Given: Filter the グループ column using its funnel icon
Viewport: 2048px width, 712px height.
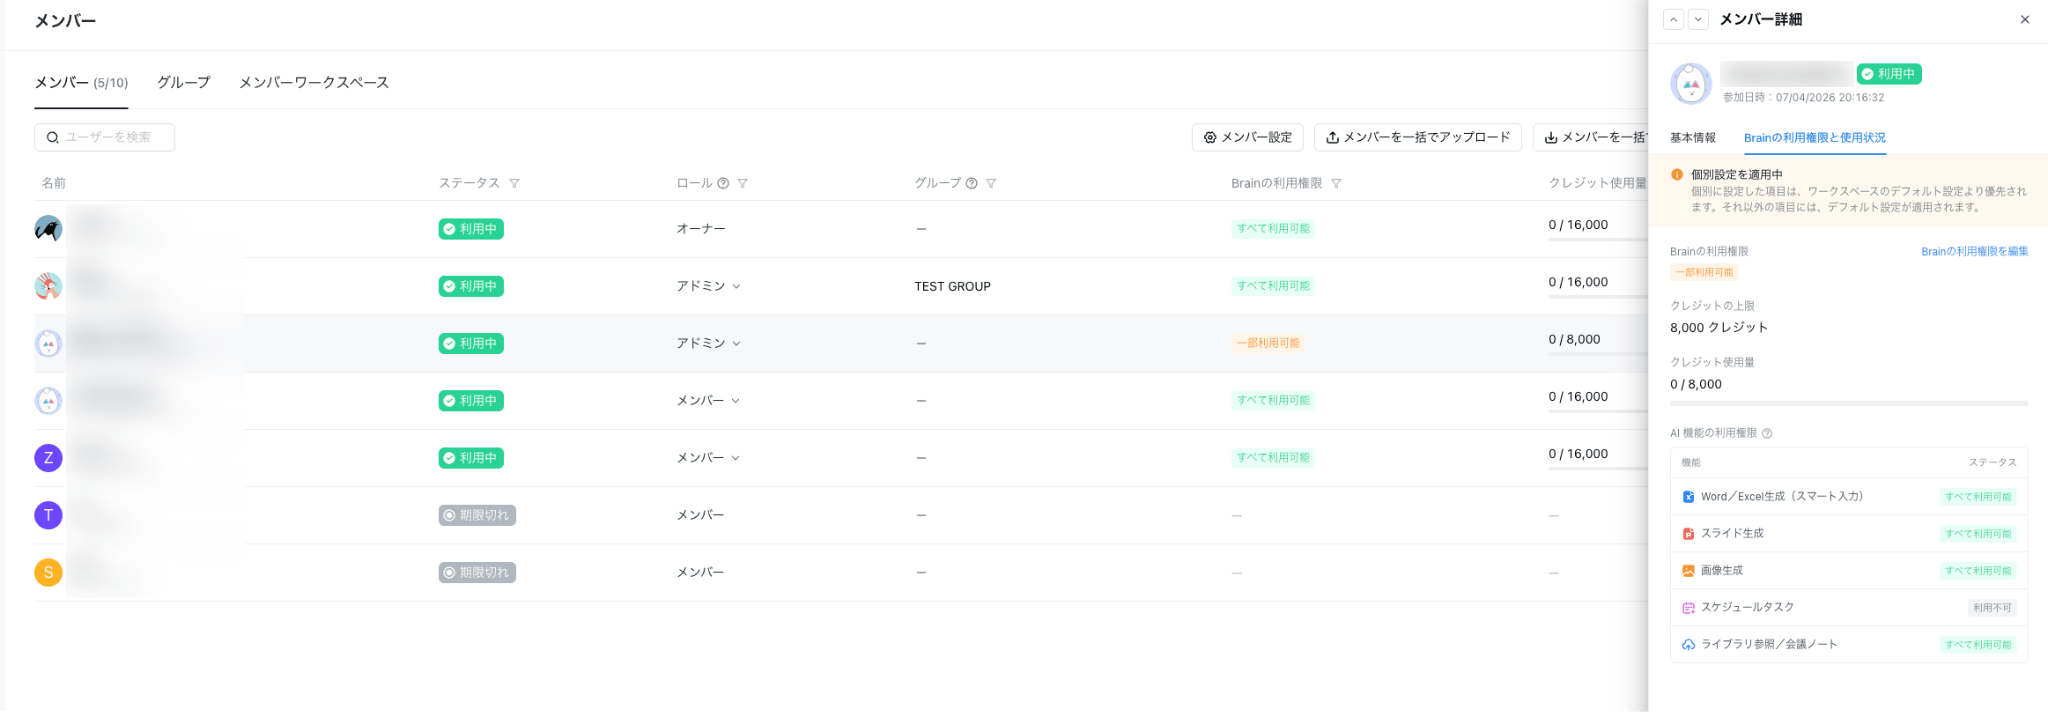Looking at the screenshot, I should coord(991,183).
